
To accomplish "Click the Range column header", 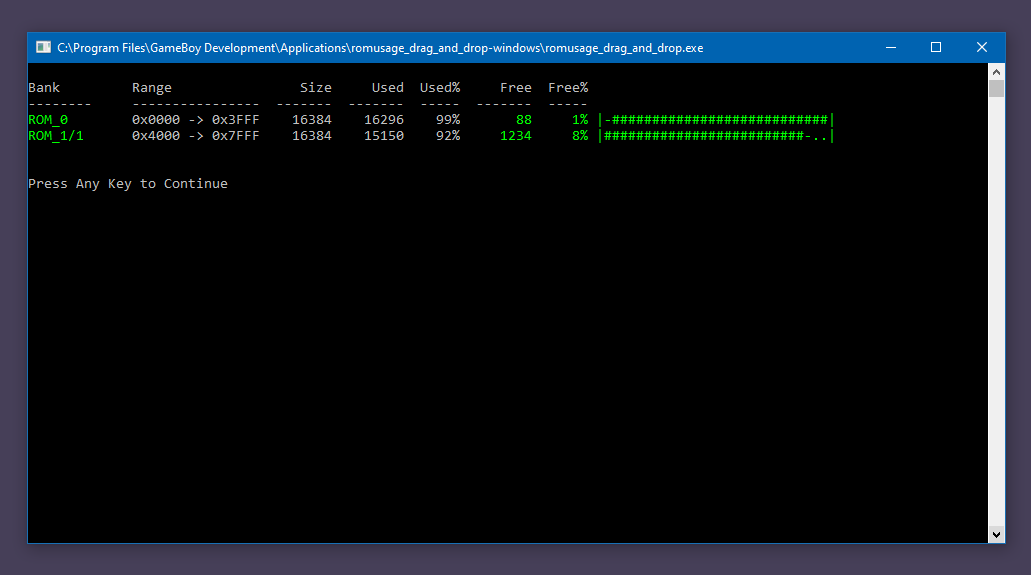I will (x=152, y=88).
